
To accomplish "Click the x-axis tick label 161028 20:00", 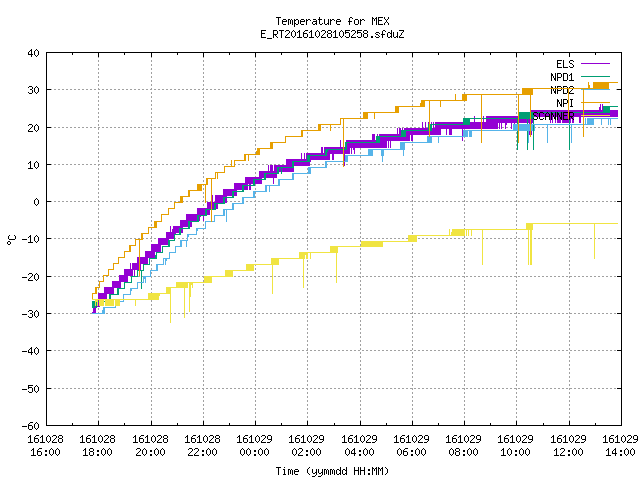I will pyautogui.click(x=150, y=446).
